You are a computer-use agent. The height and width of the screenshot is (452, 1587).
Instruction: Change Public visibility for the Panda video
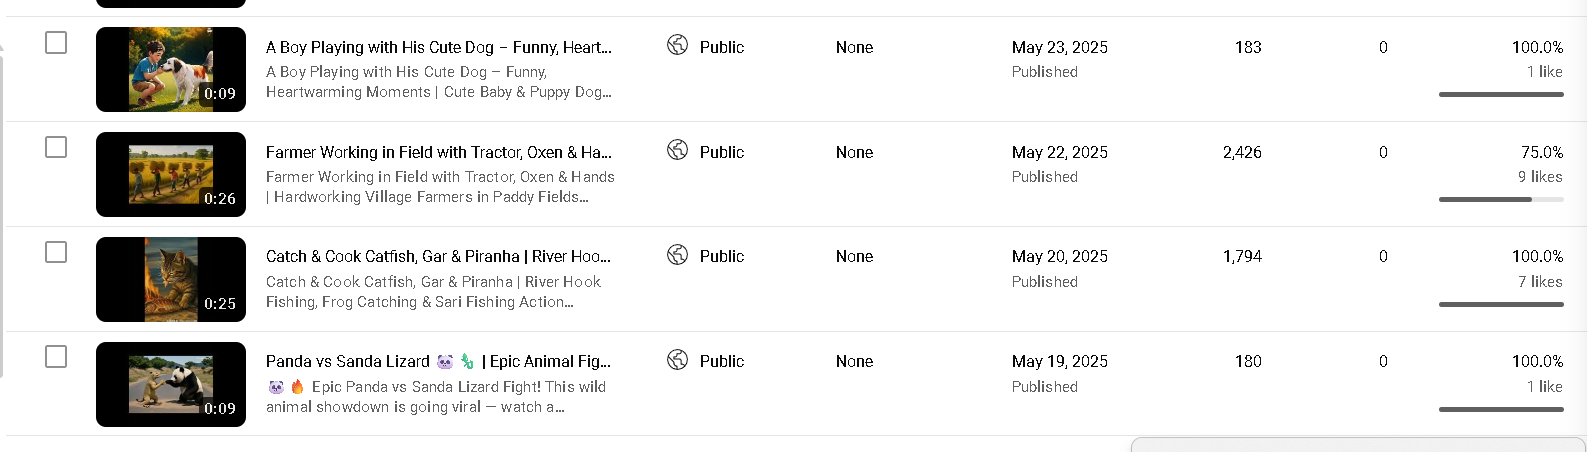point(721,361)
